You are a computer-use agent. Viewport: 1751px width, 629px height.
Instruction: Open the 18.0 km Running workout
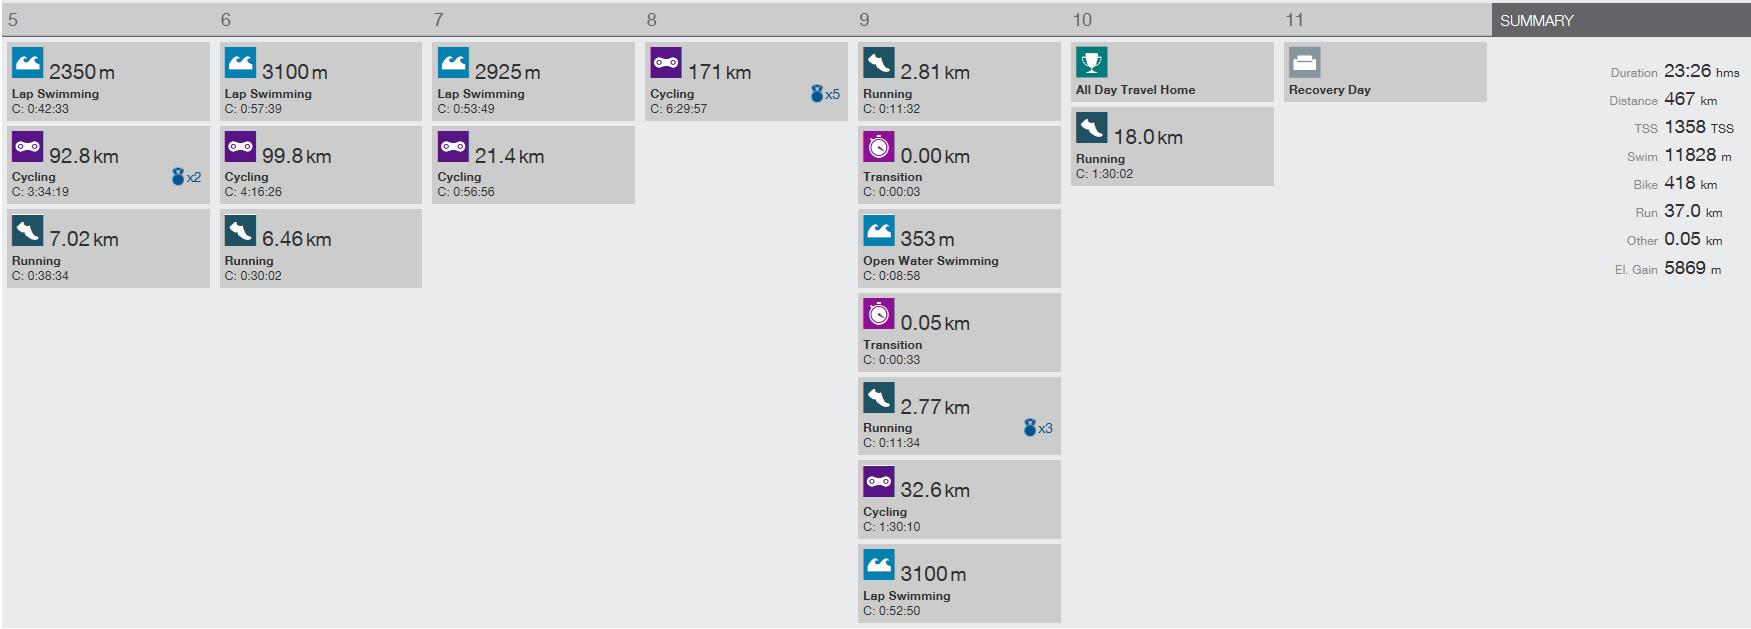[1171, 147]
